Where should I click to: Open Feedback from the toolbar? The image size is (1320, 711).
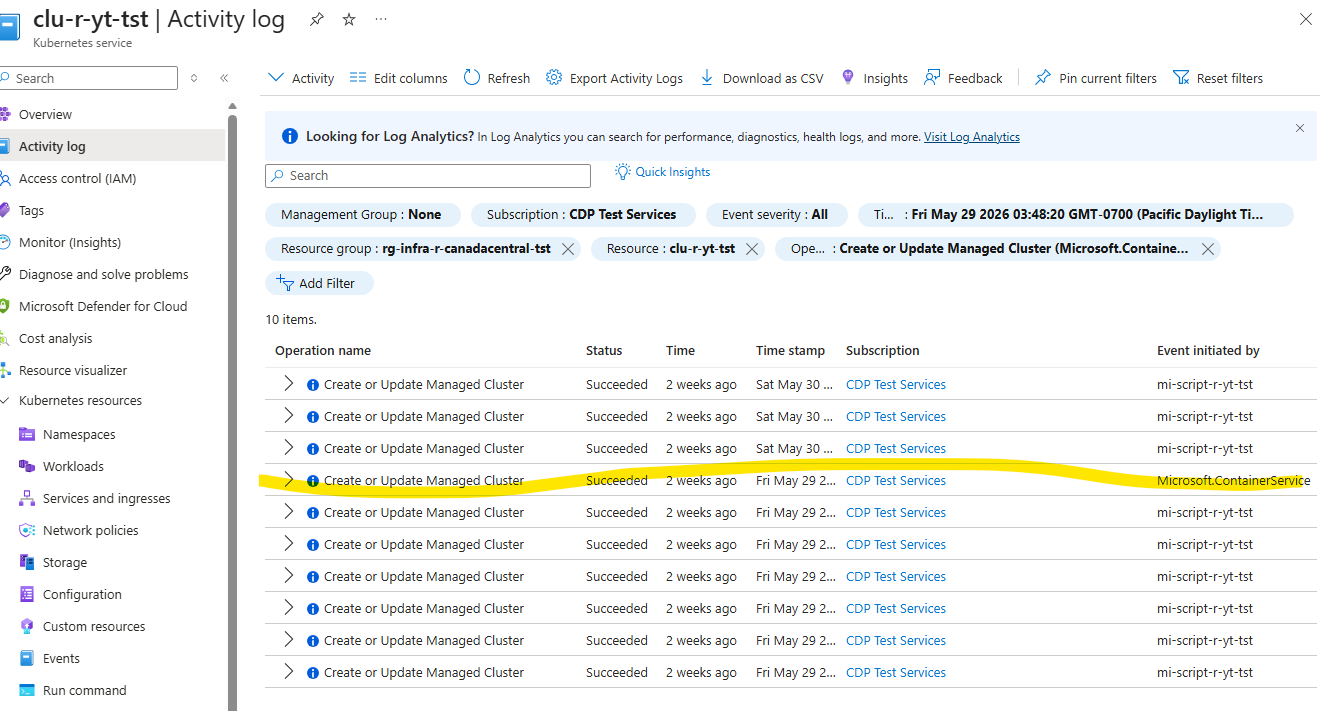pos(963,78)
